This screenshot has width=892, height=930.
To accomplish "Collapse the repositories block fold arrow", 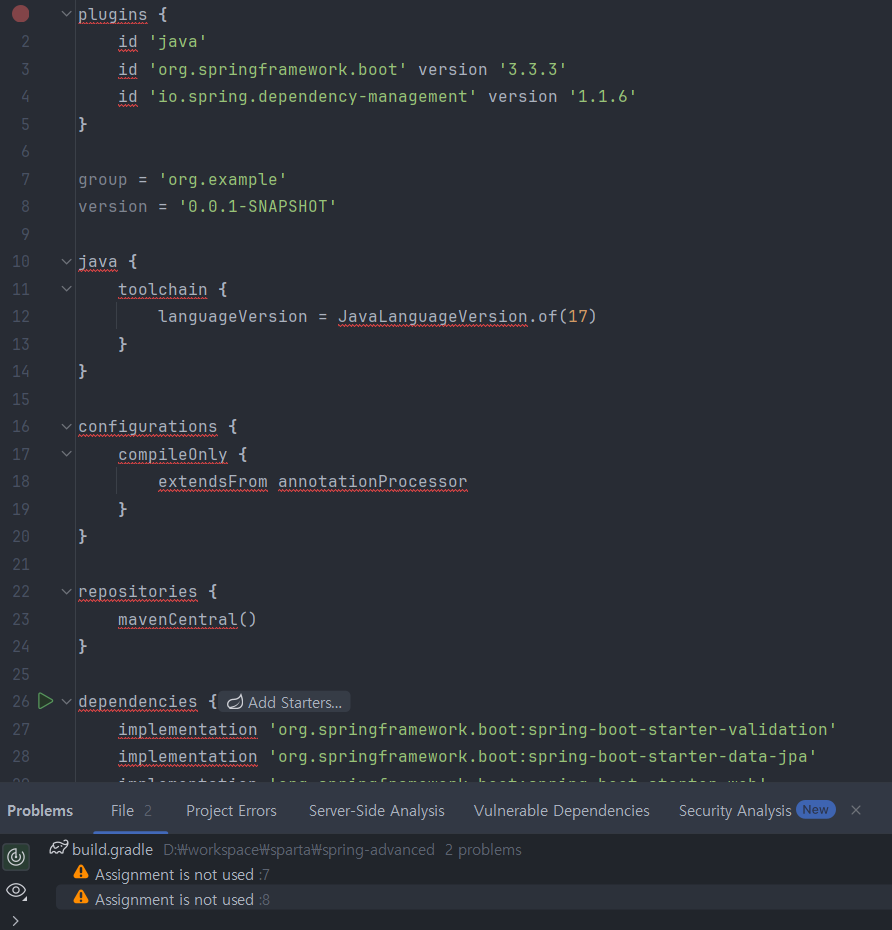I will [66, 591].
